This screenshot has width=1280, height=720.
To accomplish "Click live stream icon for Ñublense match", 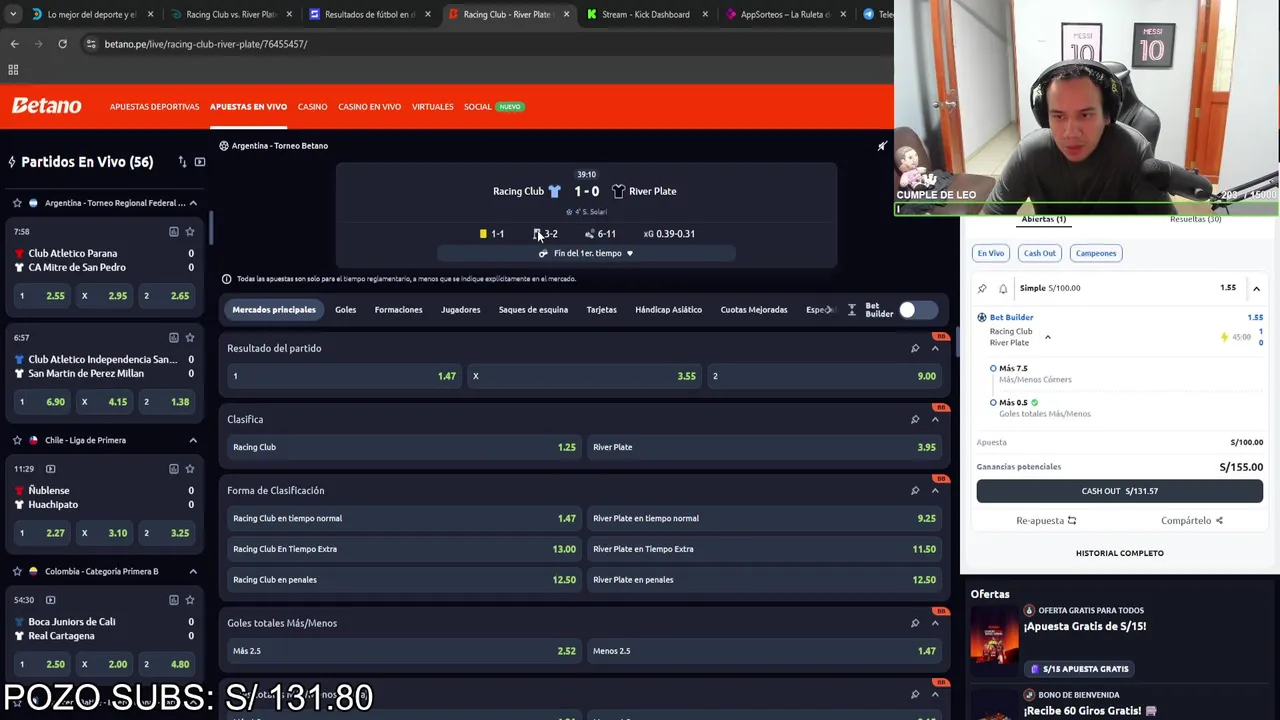I will pyautogui.click(x=50, y=469).
